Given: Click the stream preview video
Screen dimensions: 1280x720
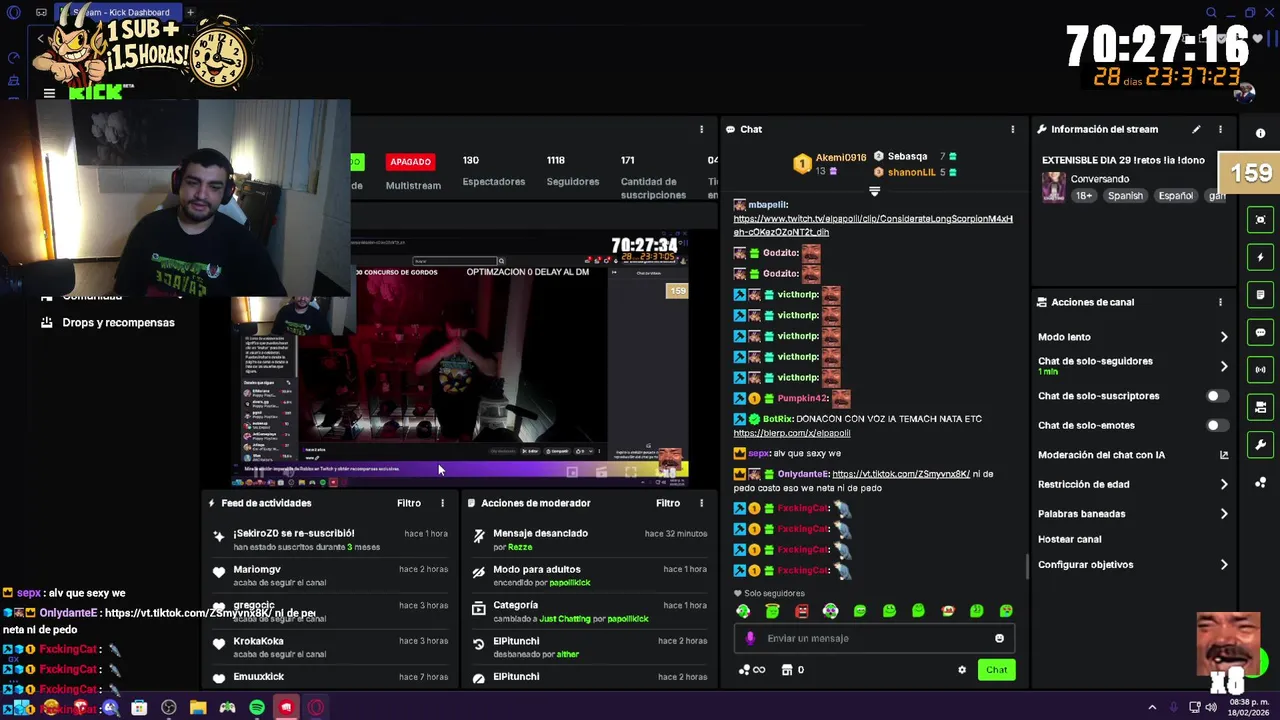Looking at the screenshot, I should point(460,360).
